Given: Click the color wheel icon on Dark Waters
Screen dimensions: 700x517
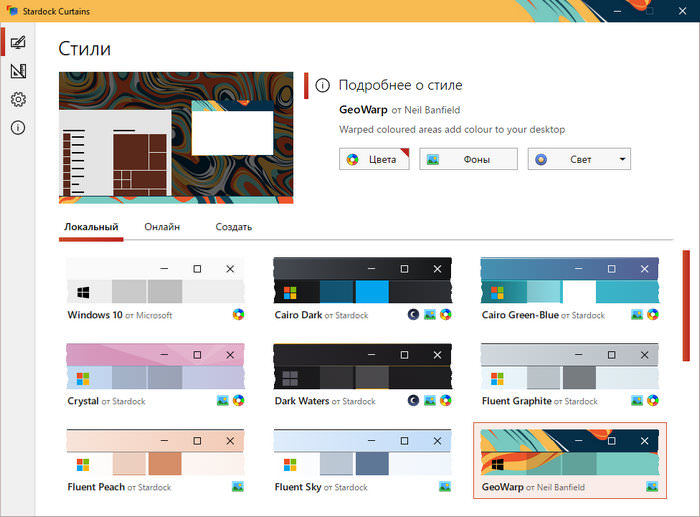Looking at the screenshot, I should (x=446, y=400).
